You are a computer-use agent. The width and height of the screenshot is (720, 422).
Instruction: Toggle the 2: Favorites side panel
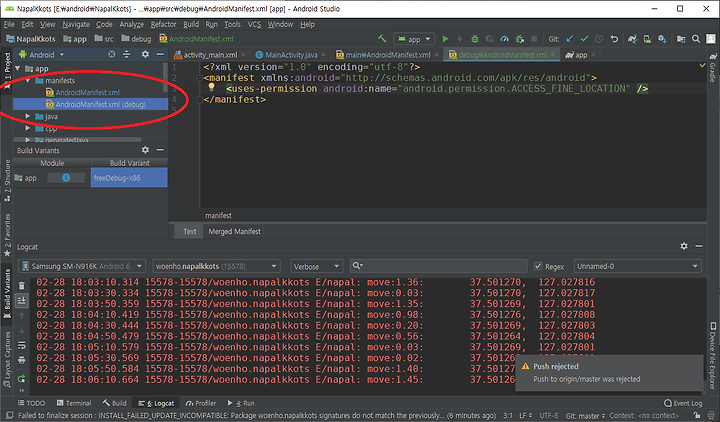pos(7,235)
